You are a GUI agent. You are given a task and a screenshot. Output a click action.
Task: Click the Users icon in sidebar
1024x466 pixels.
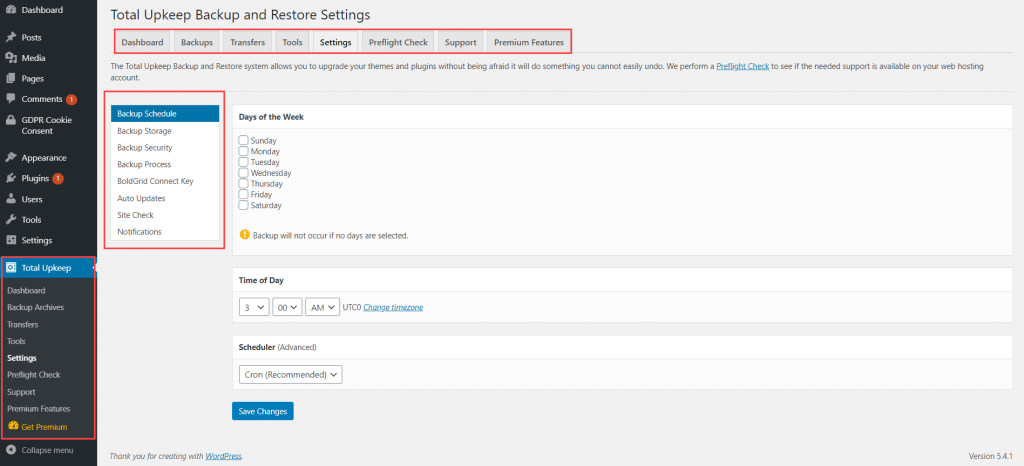point(11,199)
